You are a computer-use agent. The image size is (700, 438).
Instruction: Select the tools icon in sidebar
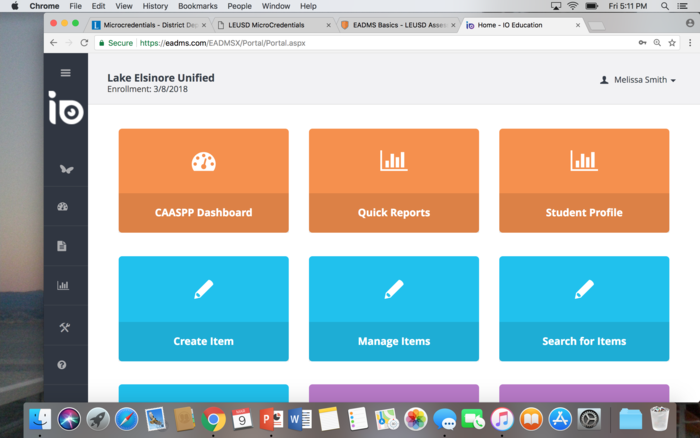[63, 327]
